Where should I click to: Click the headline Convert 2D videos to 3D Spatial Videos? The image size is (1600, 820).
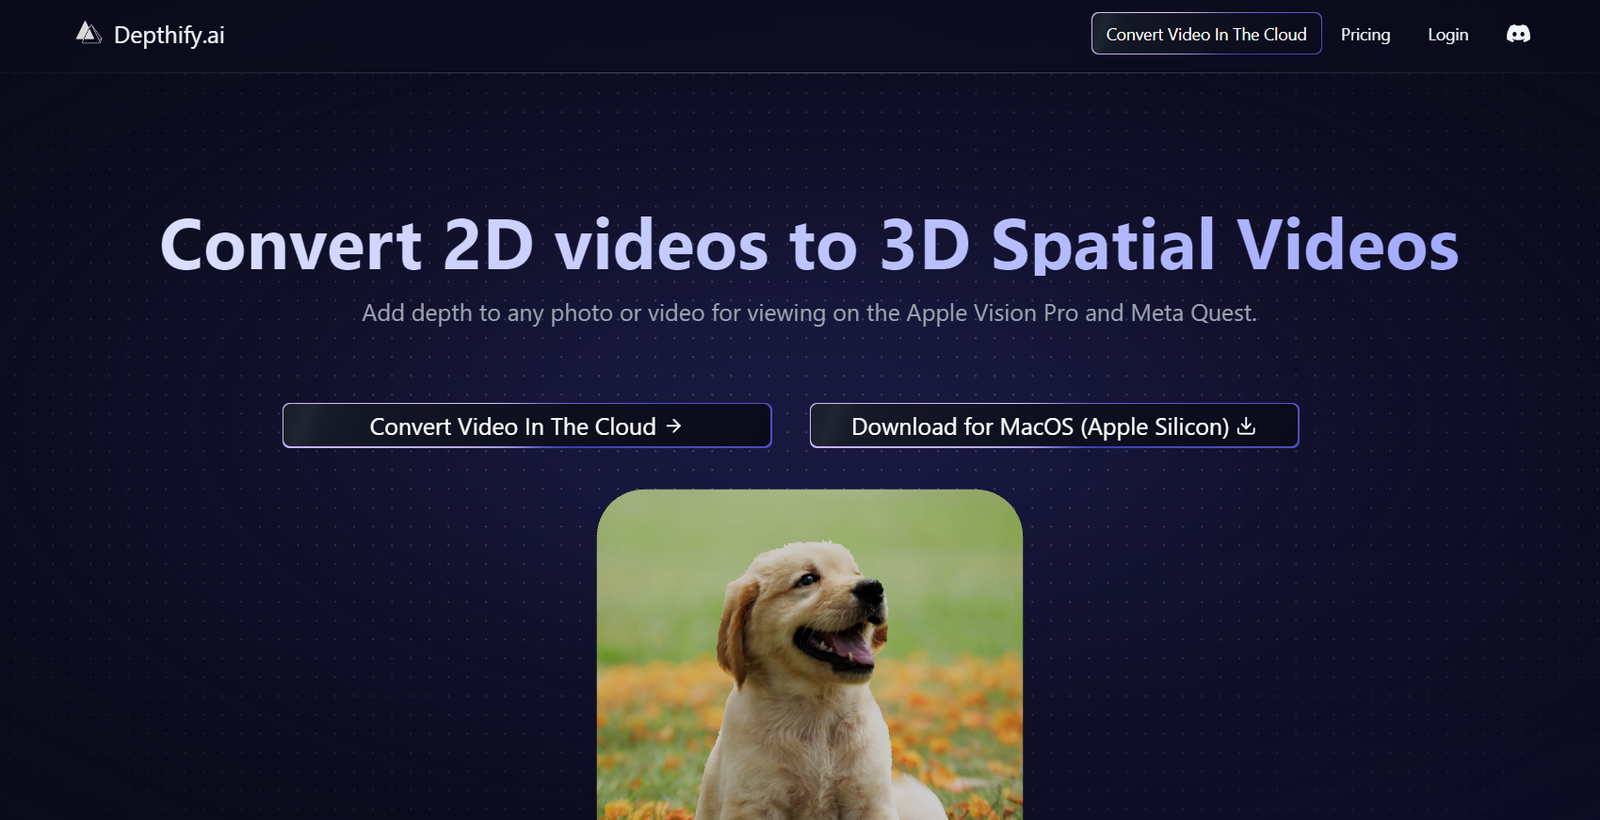point(809,245)
